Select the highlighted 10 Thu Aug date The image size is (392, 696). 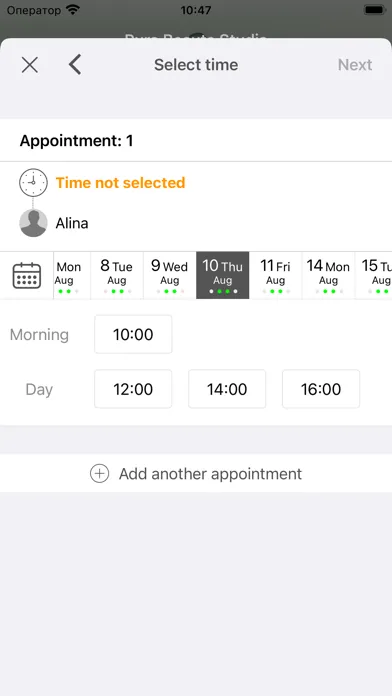click(x=222, y=276)
